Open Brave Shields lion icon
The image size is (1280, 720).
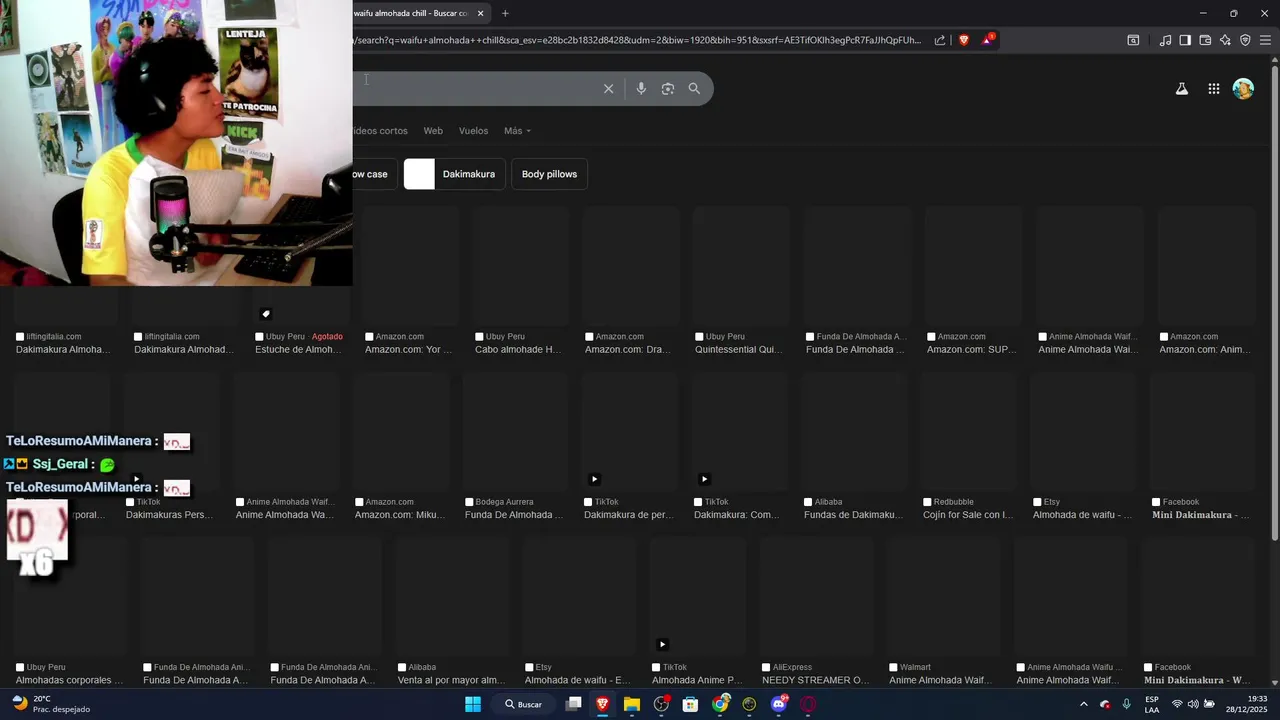pyautogui.click(x=964, y=40)
